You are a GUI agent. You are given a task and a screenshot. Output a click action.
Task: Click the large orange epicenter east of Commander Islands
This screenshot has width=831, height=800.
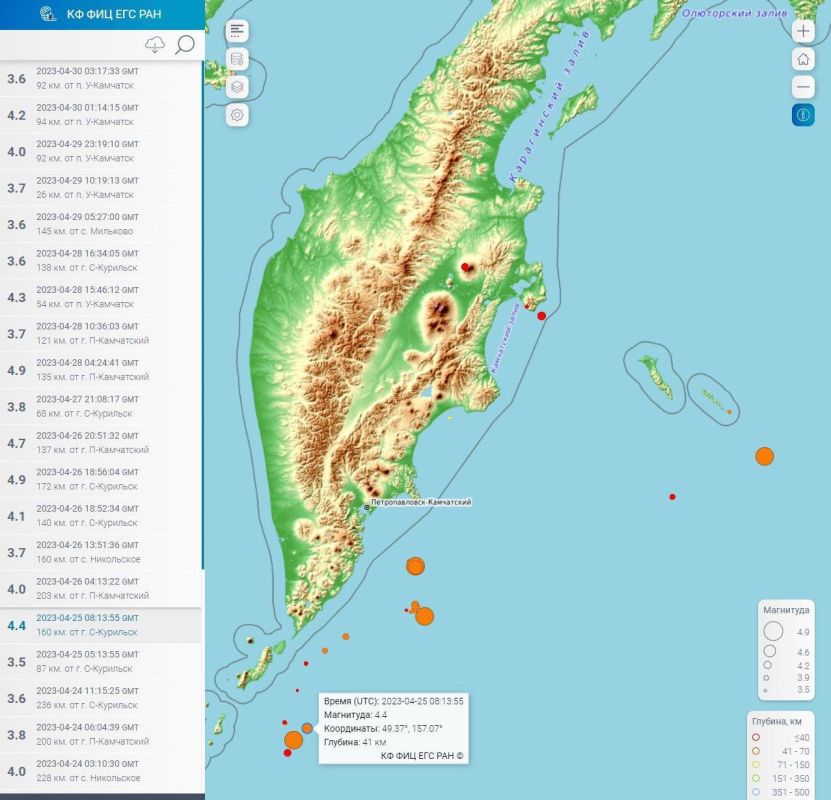764,456
